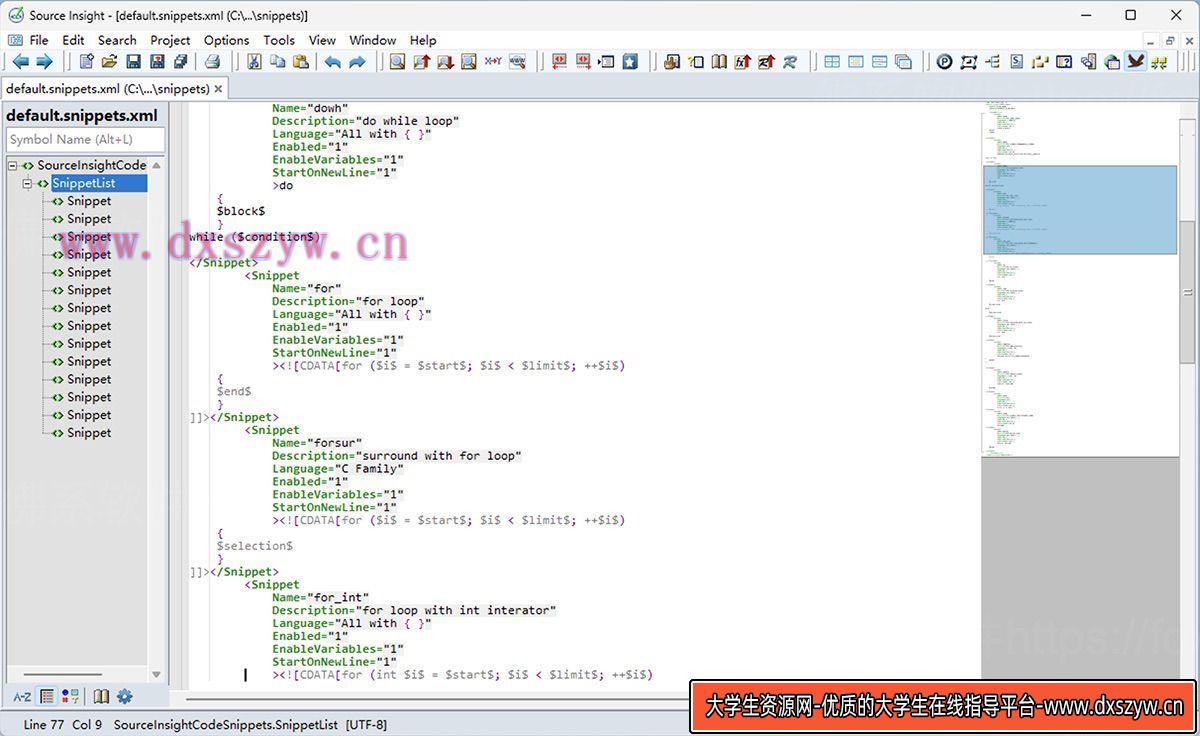Collapse the SourceInsightCode tree node
Viewport: 1200px width, 736px height.
tap(13, 166)
